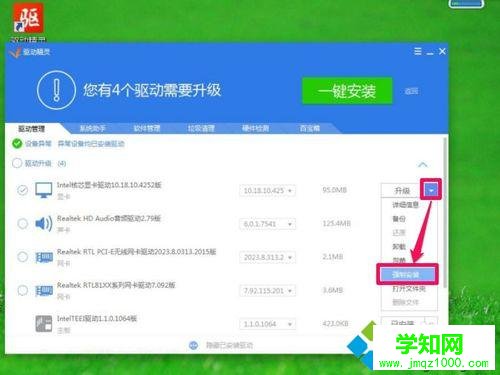
Task: Click the network card icon for Realtek RTL PCI-E
Action: tap(44, 257)
